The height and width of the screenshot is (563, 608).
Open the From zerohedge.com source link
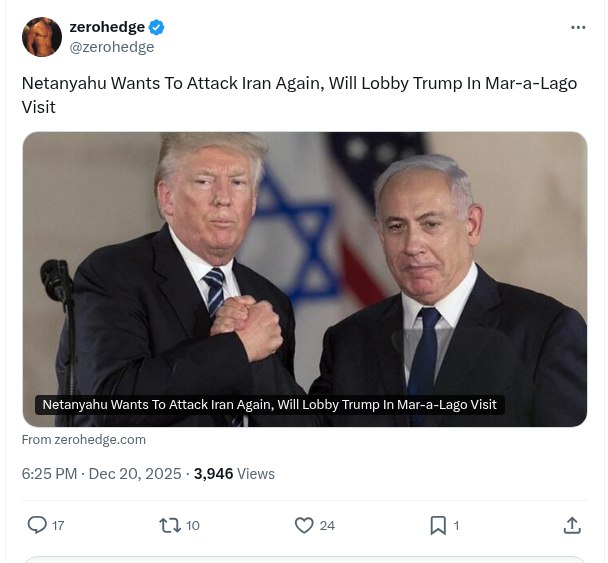84,440
